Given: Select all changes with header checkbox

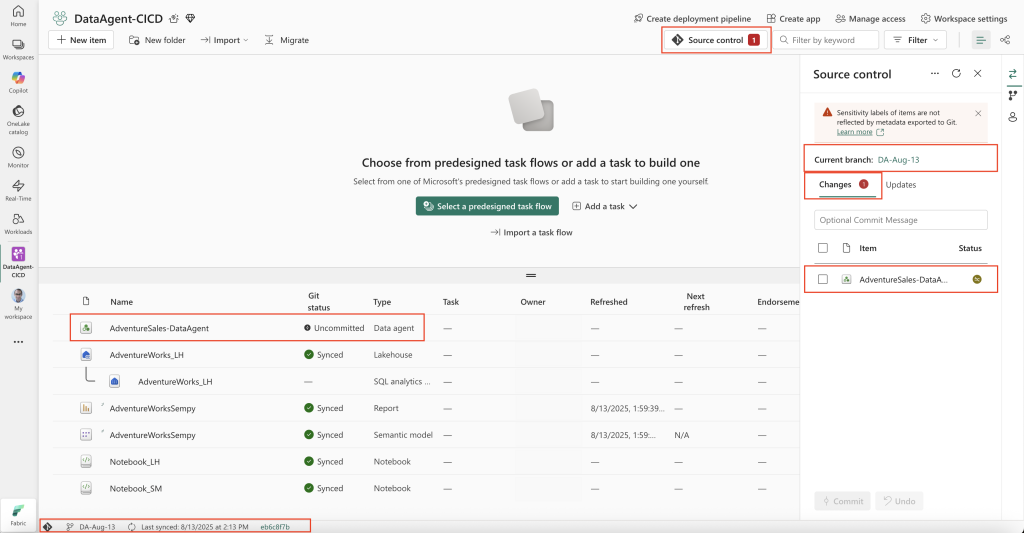Looking at the screenshot, I should click(x=823, y=248).
